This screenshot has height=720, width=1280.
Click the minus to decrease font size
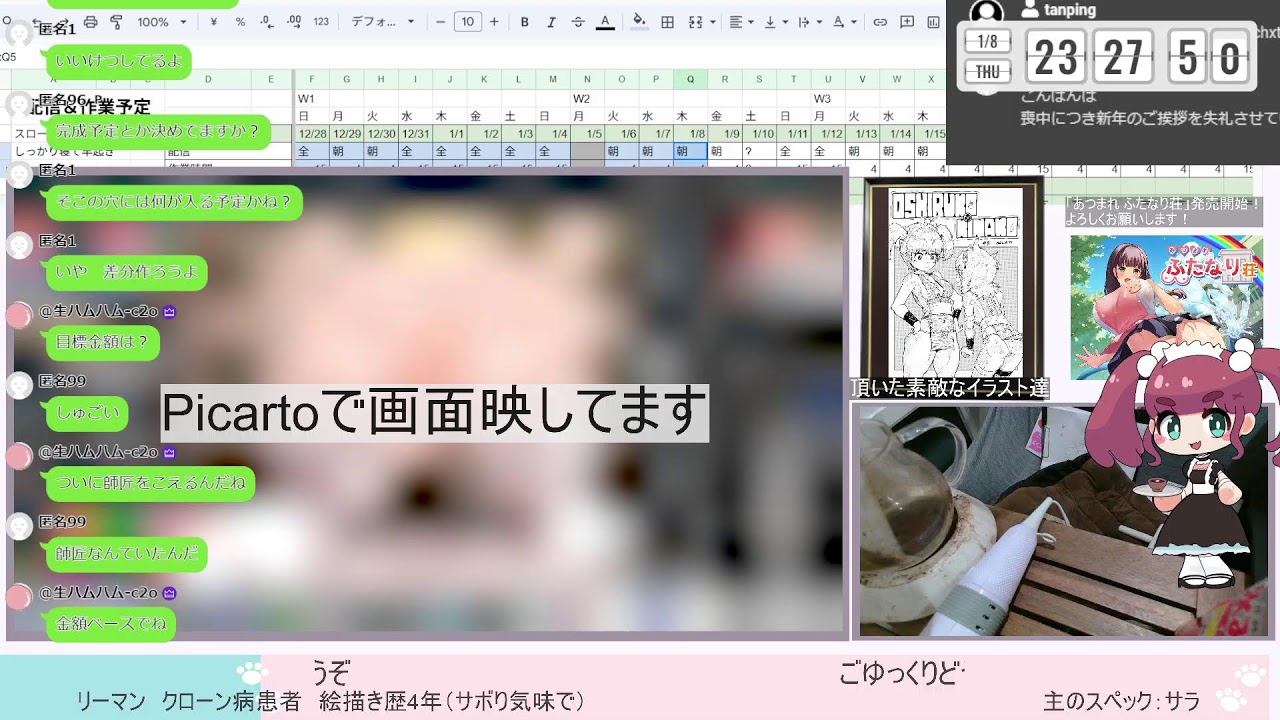[x=441, y=22]
